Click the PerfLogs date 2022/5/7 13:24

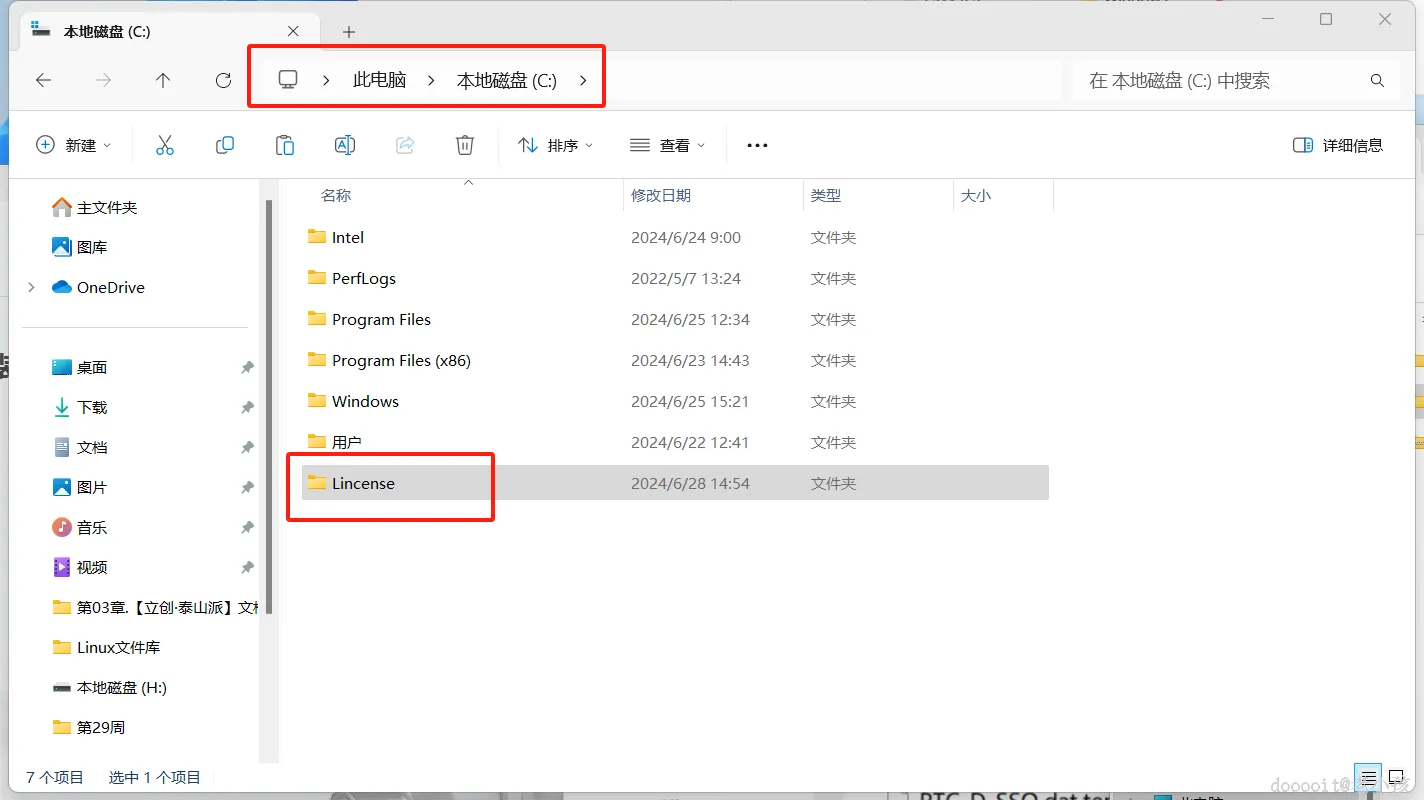click(x=686, y=278)
